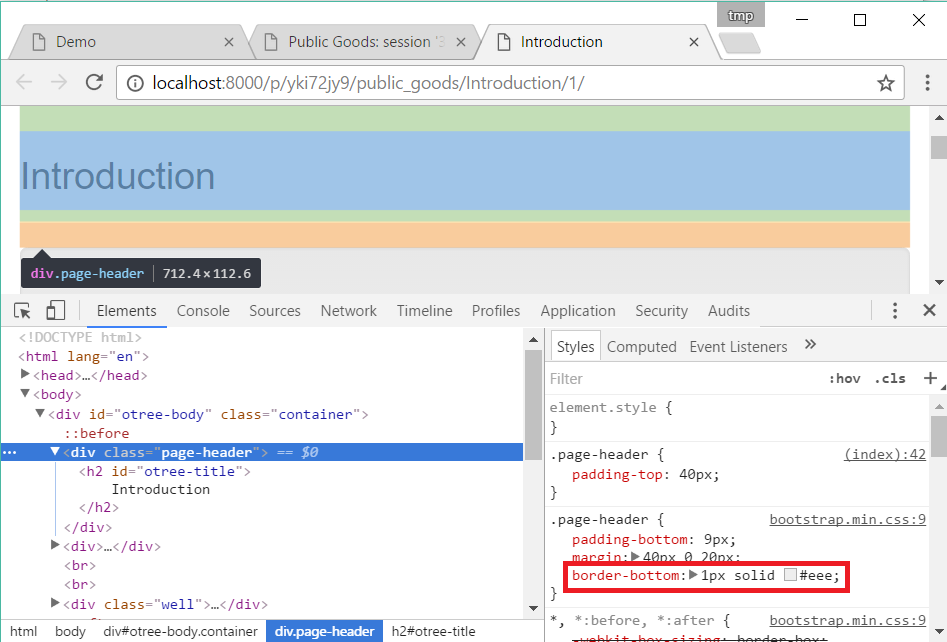Toggle the .cls element classes panel

point(890,379)
